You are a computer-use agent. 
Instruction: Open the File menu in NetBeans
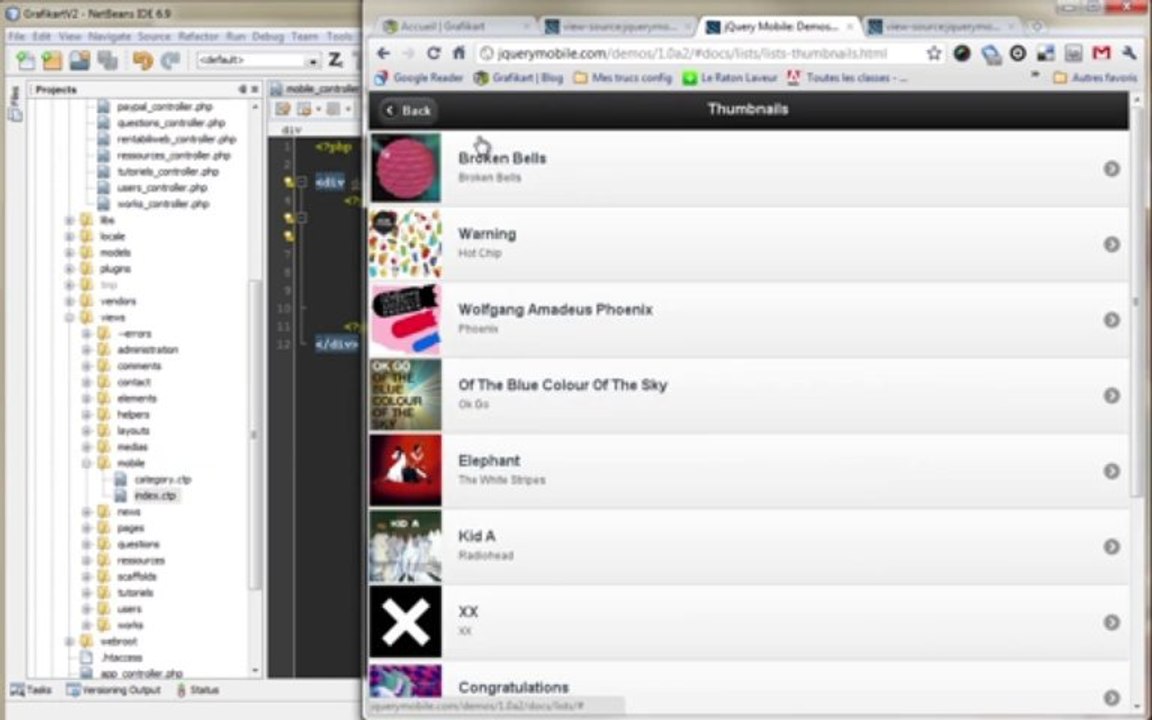[17, 36]
